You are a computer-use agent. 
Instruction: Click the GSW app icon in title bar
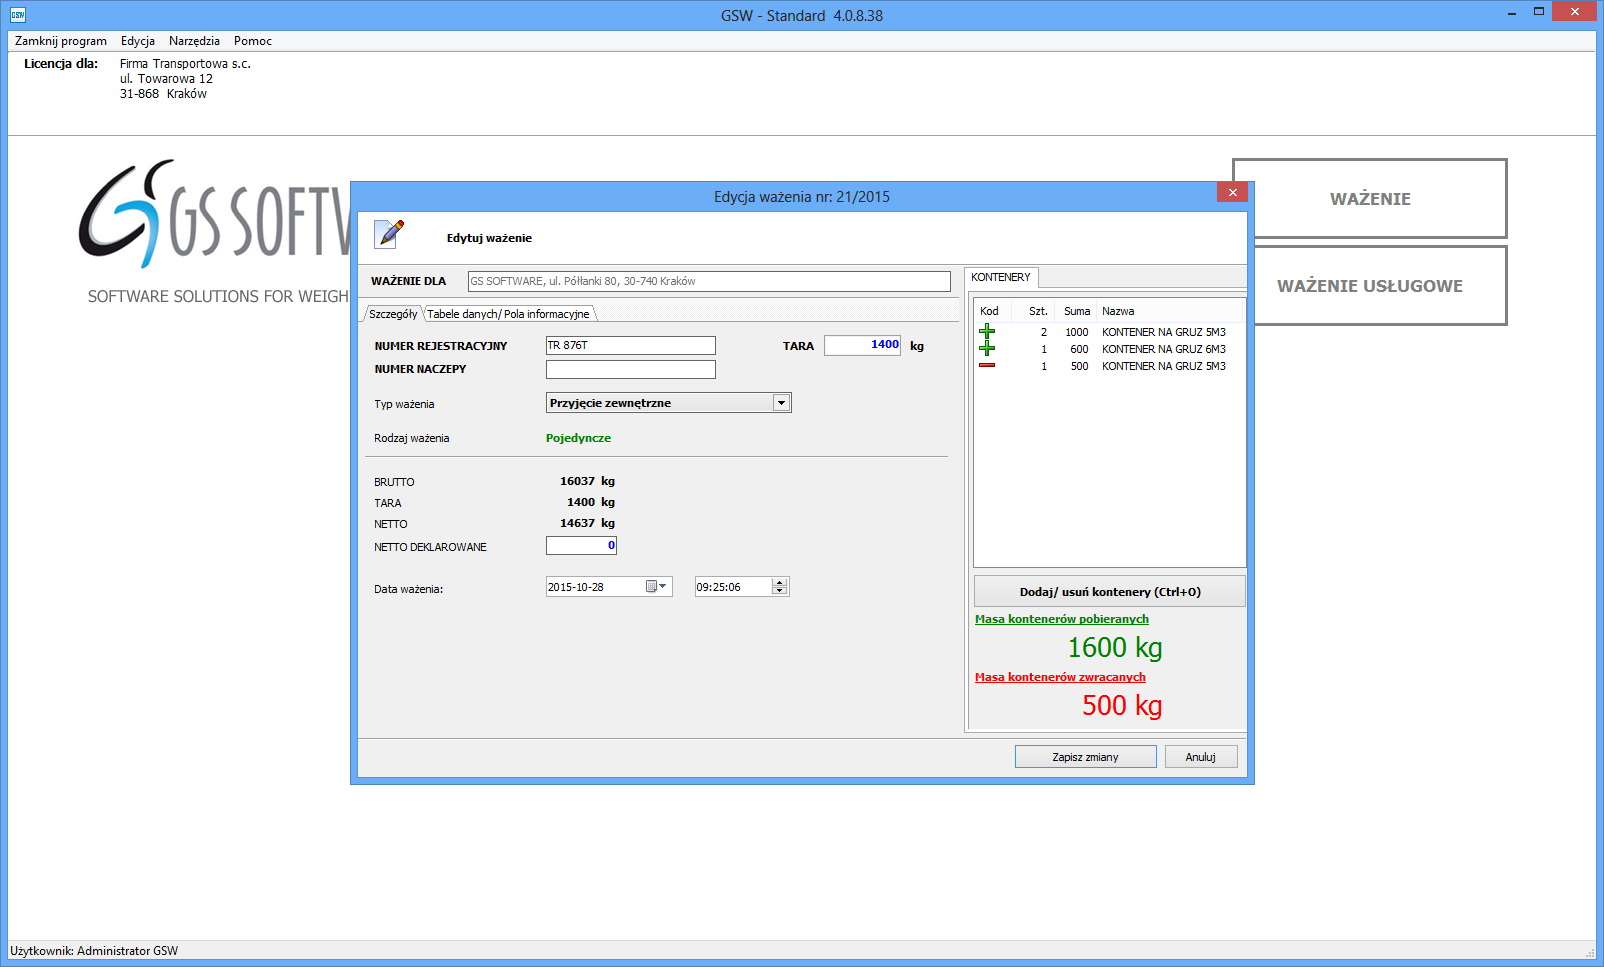point(17,15)
